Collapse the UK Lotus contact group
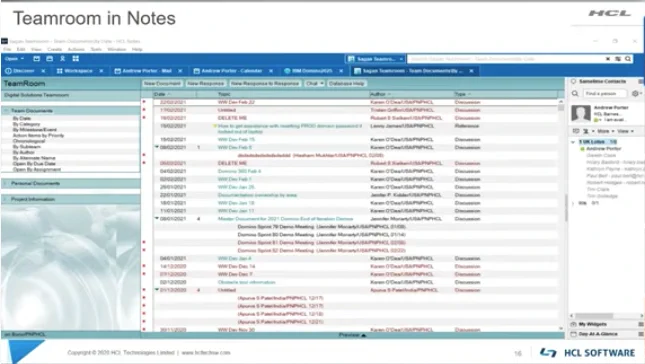Viewport: 645px width, 364px height. [x=573, y=142]
